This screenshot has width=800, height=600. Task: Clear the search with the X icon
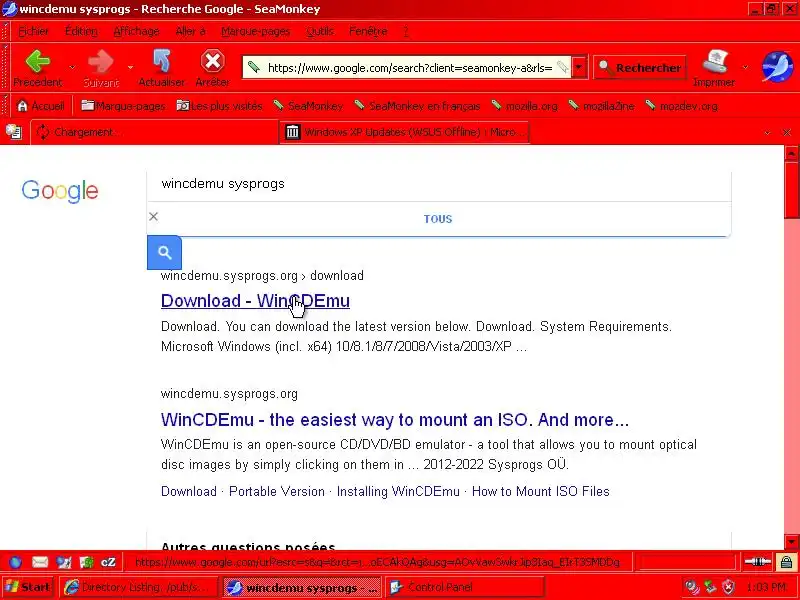(x=154, y=217)
